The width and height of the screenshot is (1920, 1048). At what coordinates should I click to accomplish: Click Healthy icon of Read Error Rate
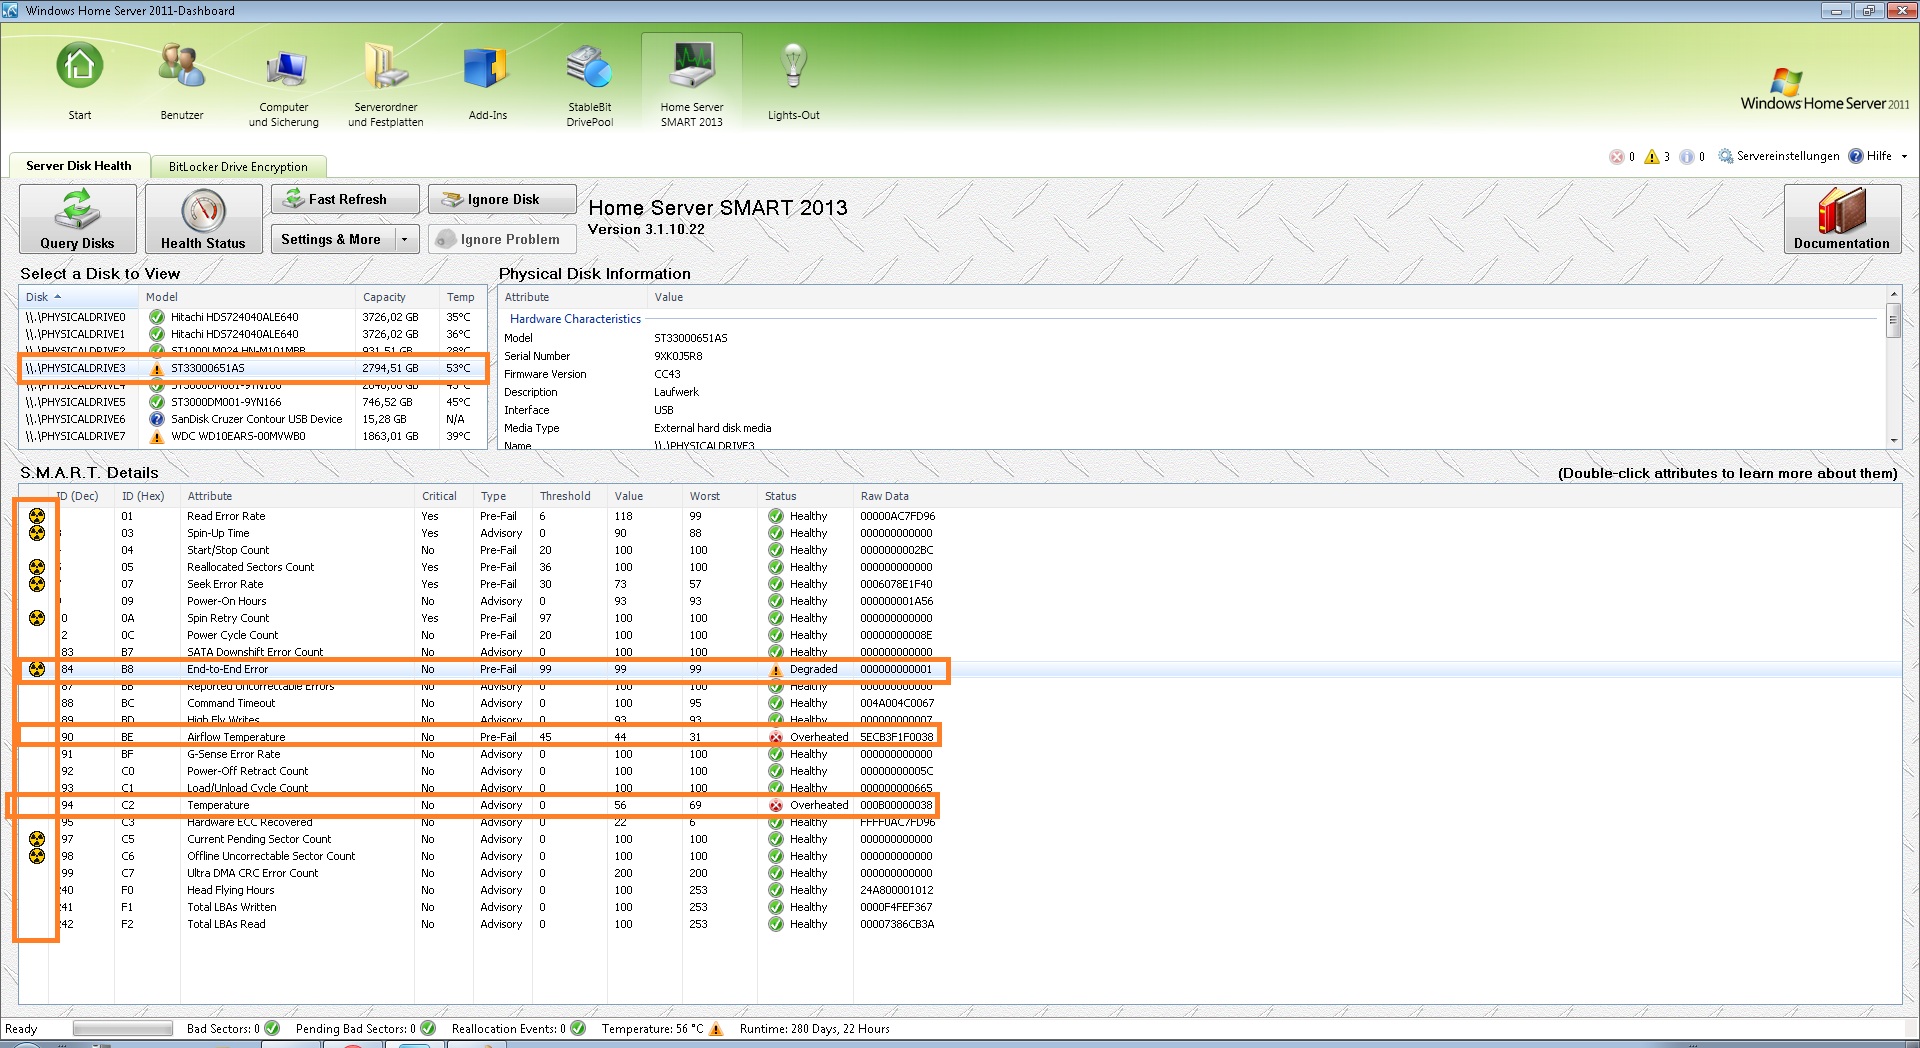tap(776, 516)
